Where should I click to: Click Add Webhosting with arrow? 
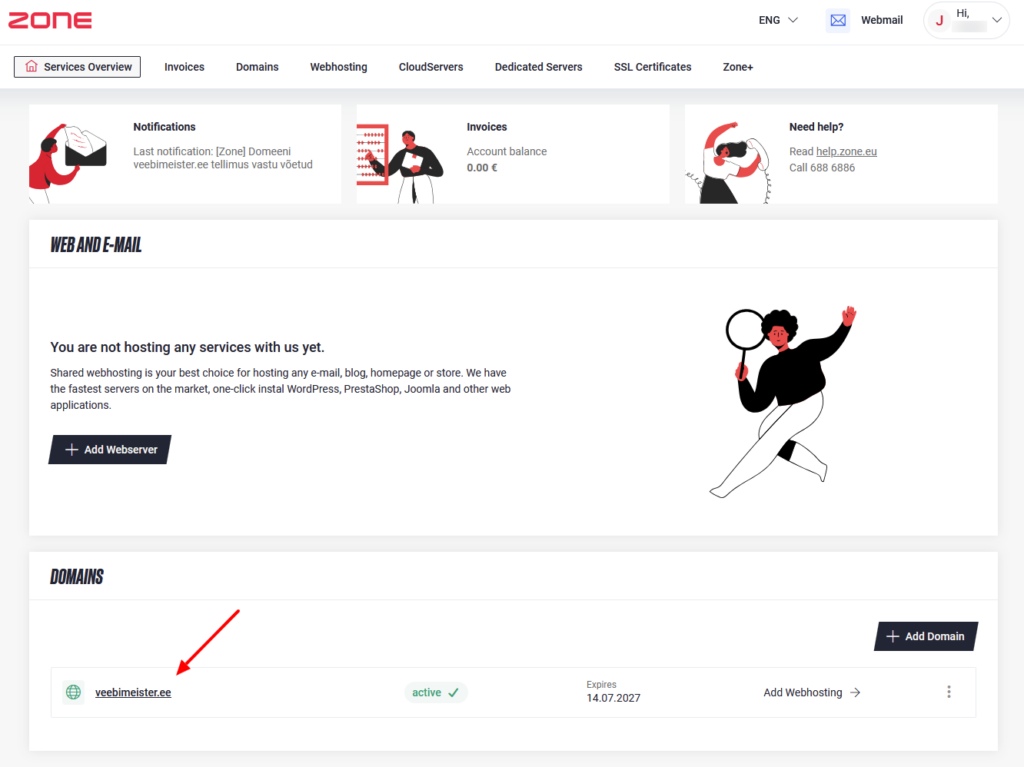[x=812, y=692]
